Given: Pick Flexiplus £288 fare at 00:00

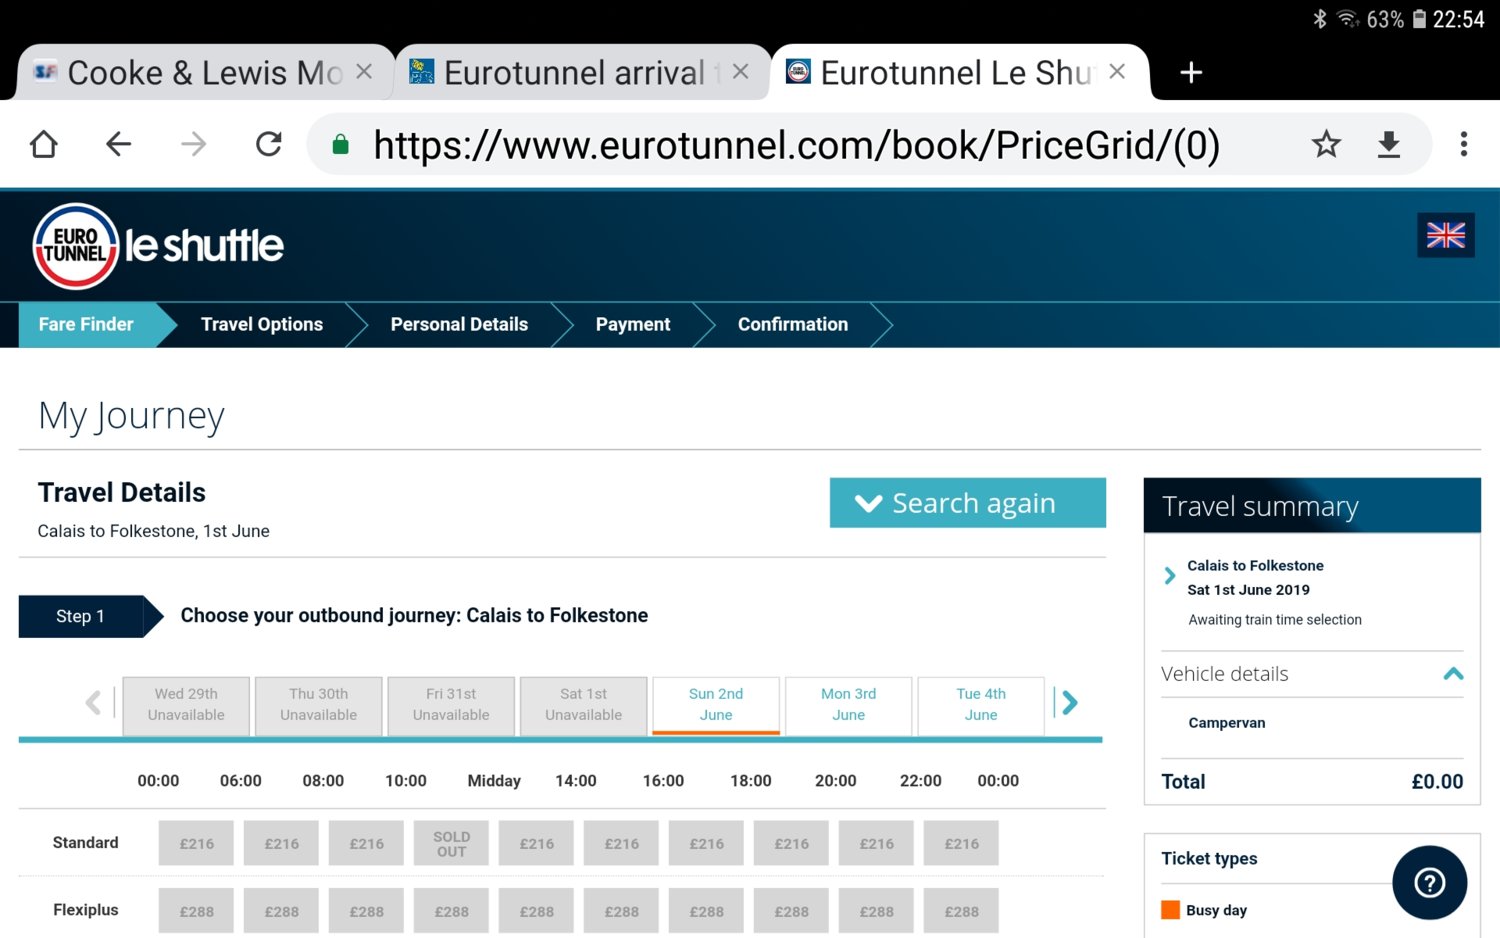Looking at the screenshot, I should (x=197, y=911).
